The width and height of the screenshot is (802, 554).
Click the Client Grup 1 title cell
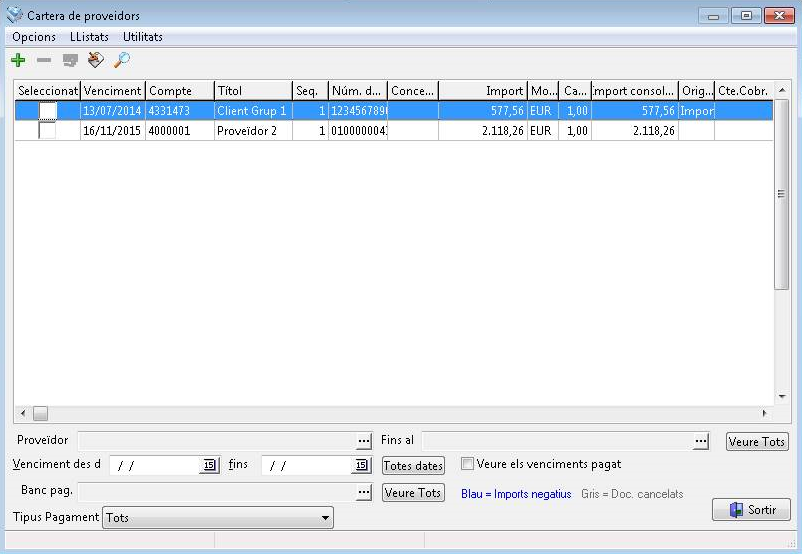pos(253,110)
